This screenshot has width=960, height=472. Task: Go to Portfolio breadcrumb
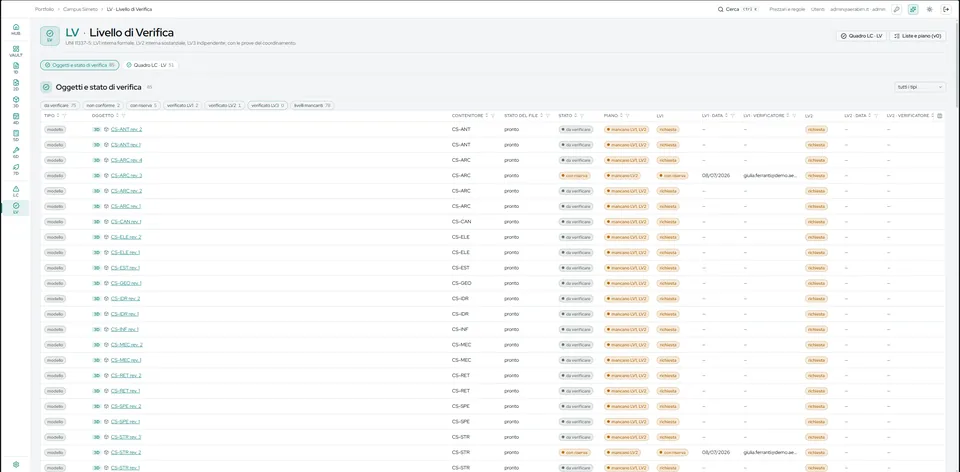43,9
